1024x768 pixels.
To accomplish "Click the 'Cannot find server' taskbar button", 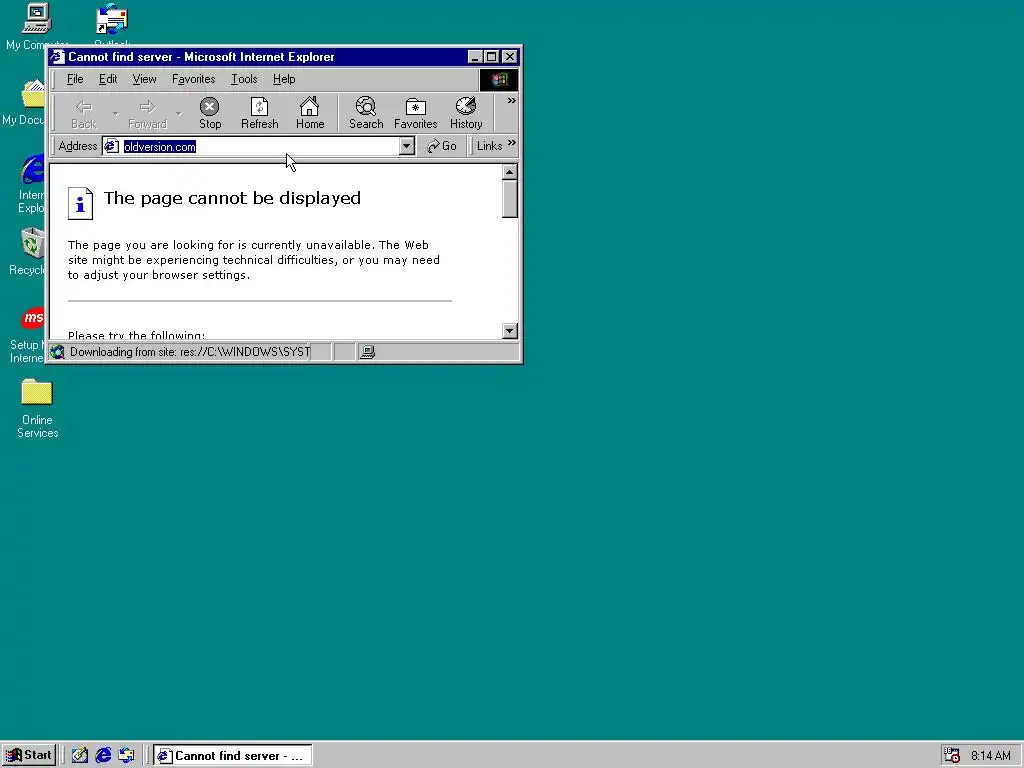I will pos(232,756).
